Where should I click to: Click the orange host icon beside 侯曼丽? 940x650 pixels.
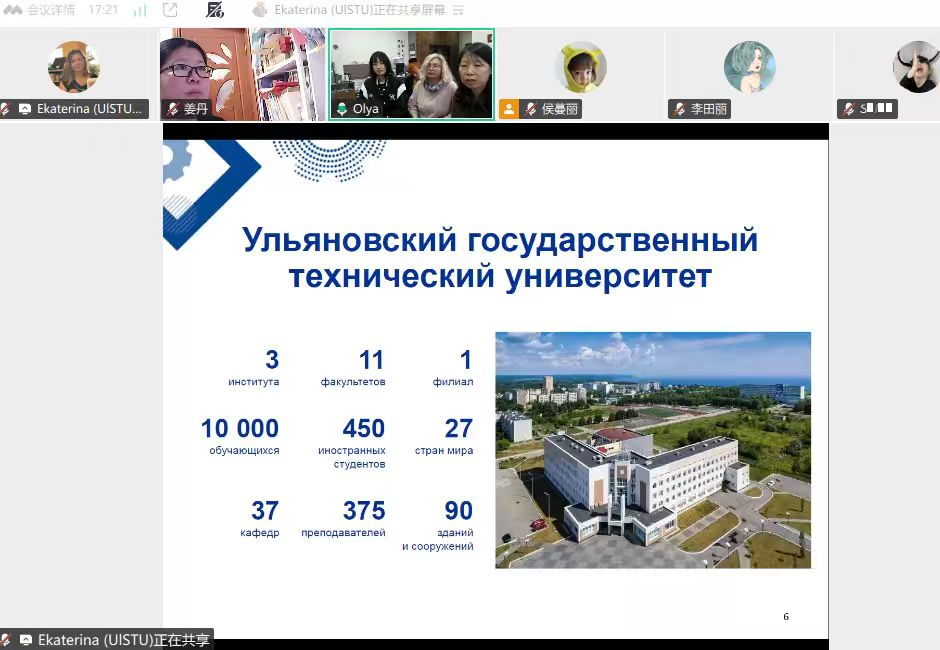tap(510, 109)
